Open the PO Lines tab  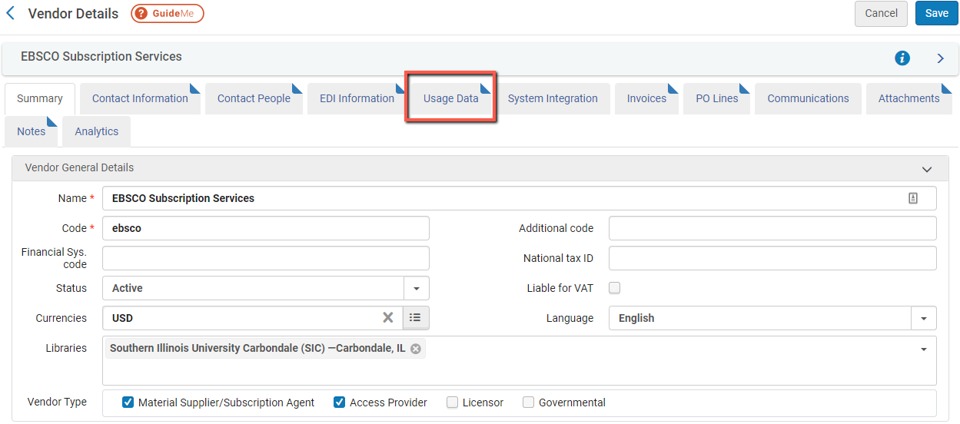[x=717, y=99]
